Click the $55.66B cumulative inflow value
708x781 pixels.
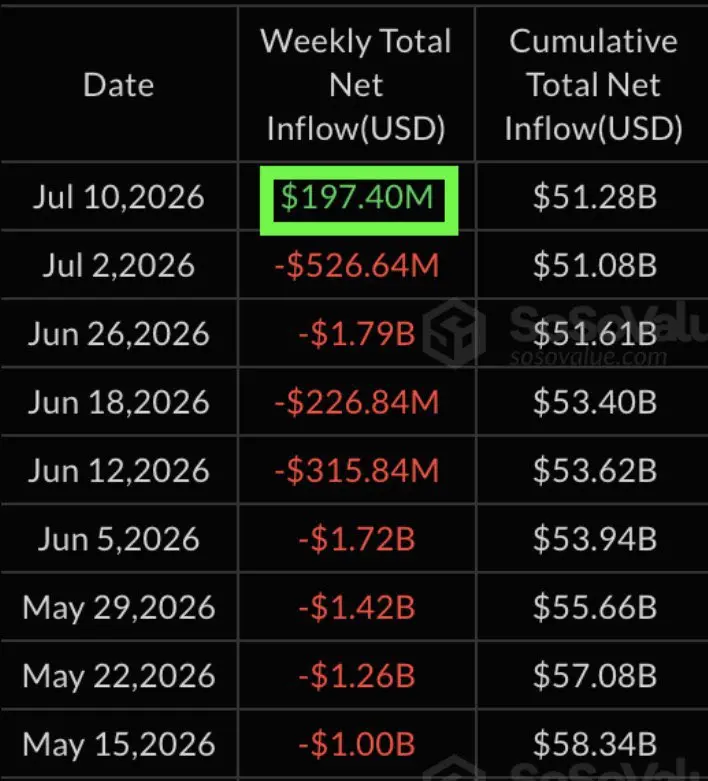[595, 607]
